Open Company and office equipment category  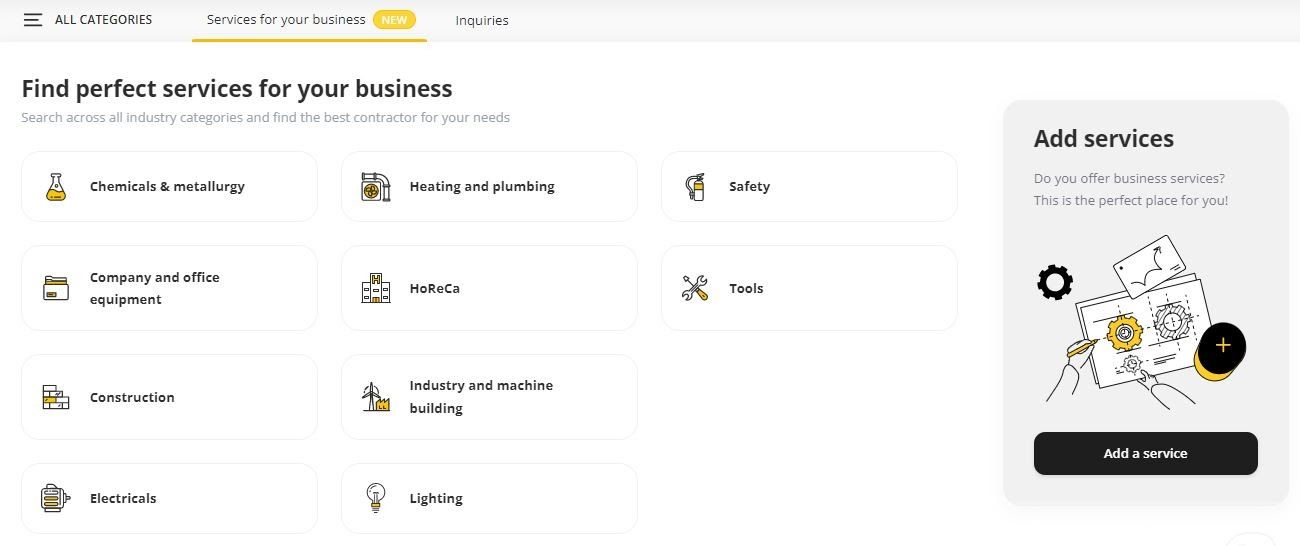pyautogui.click(x=169, y=288)
